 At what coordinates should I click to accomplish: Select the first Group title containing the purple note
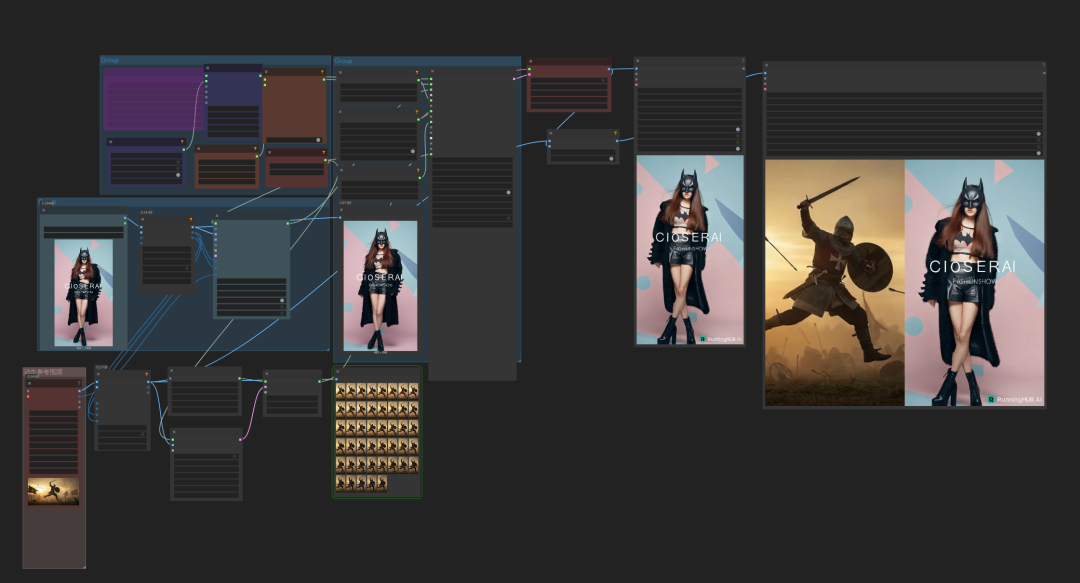point(110,60)
